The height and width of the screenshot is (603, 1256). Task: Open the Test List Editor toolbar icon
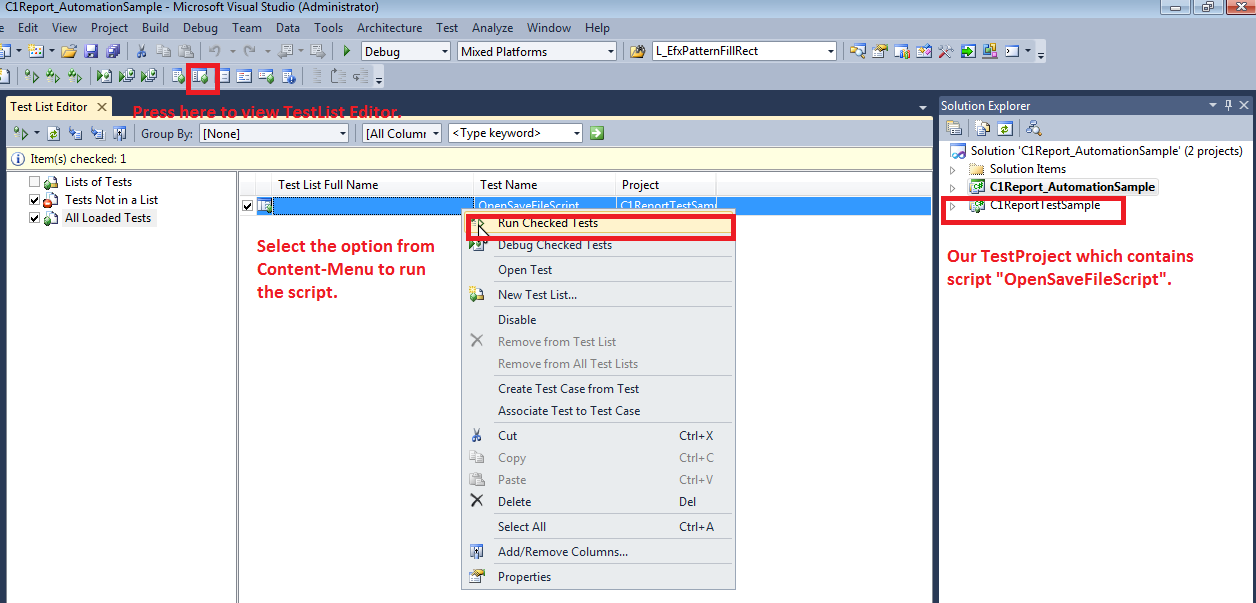click(x=201, y=76)
